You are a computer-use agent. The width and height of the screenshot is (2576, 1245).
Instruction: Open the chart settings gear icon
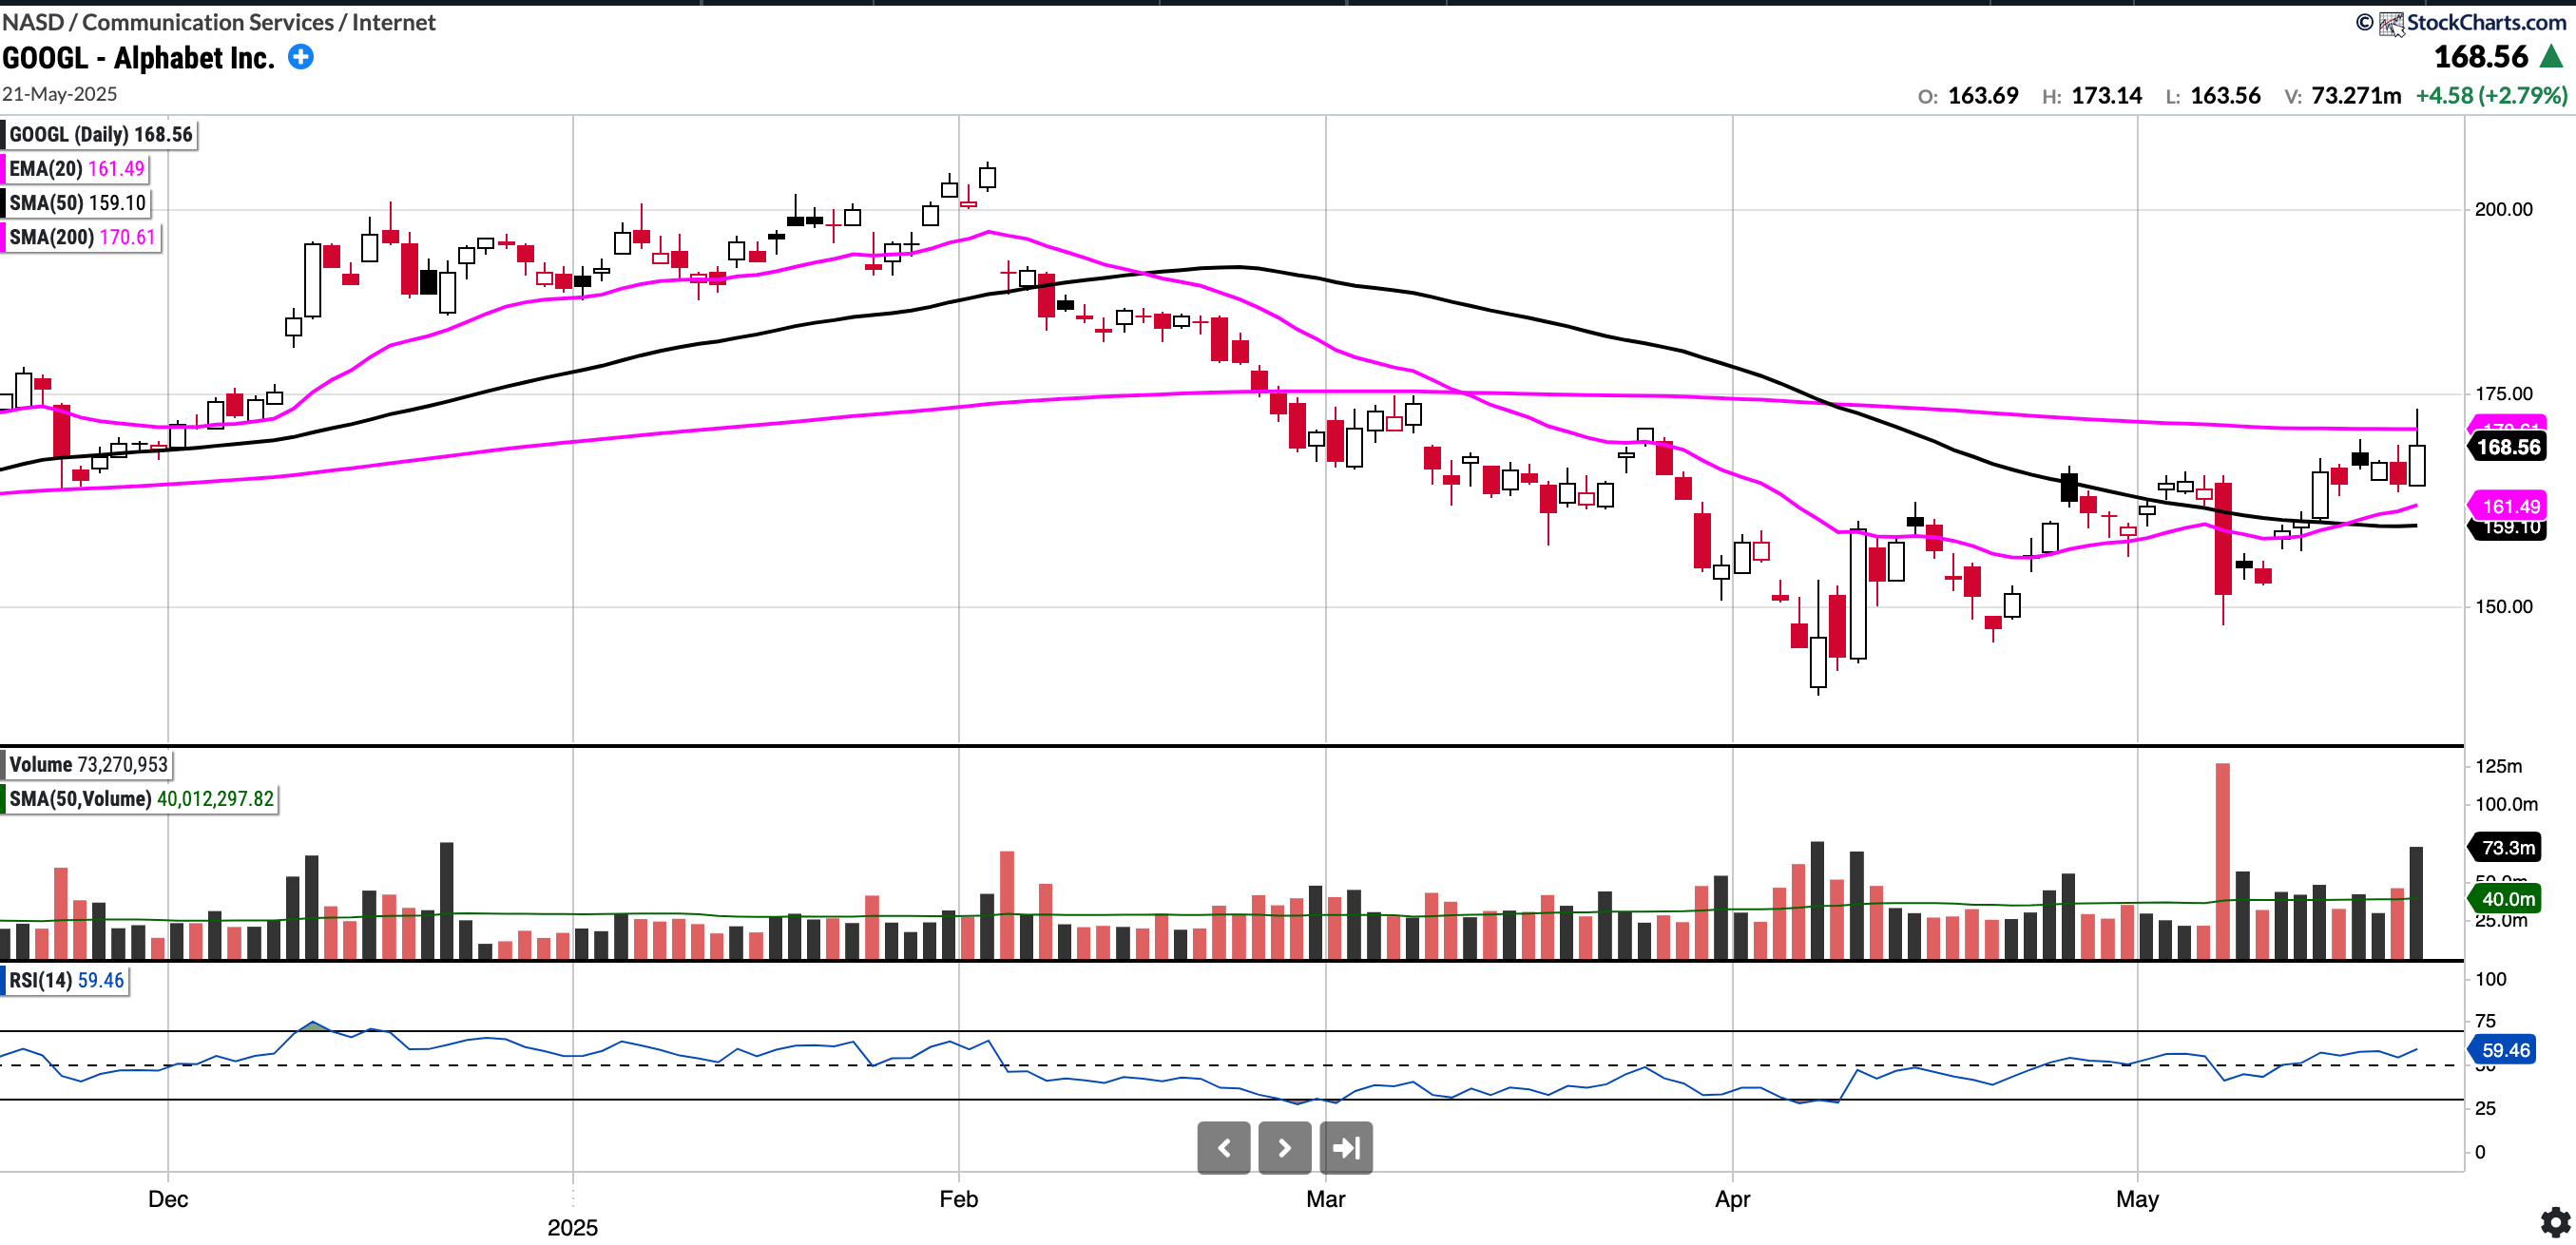click(2555, 1221)
